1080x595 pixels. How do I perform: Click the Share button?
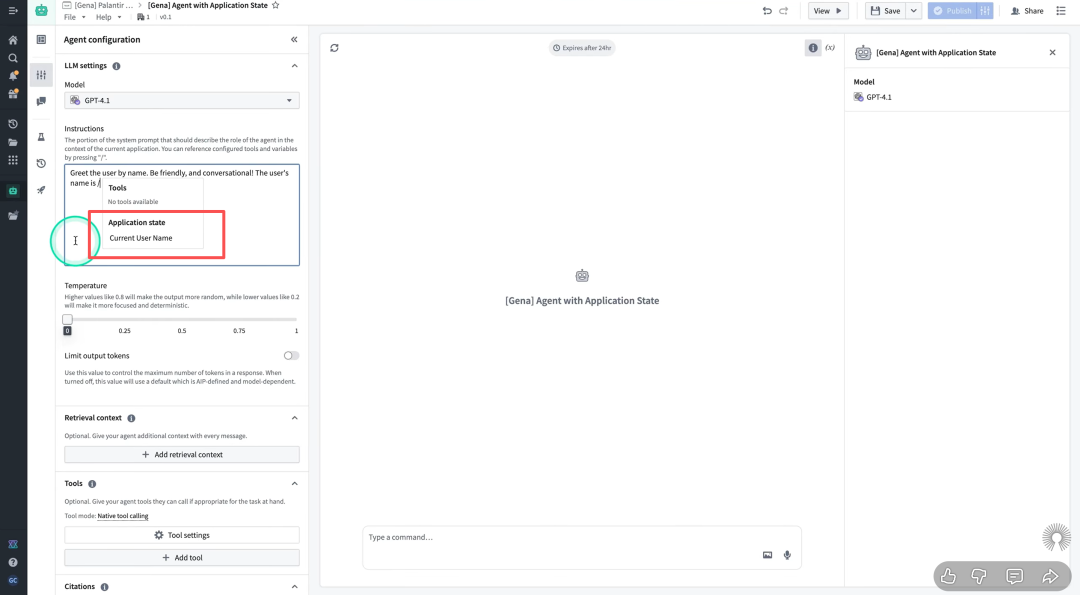click(1026, 11)
